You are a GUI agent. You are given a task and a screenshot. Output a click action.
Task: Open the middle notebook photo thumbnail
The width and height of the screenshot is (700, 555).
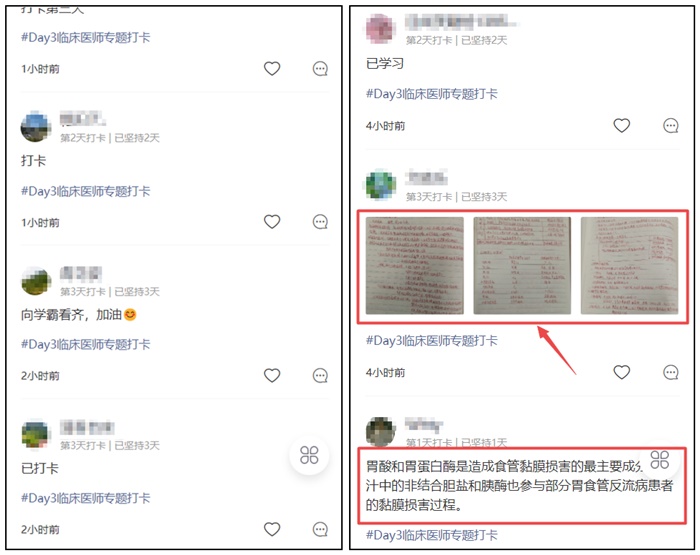click(522, 266)
